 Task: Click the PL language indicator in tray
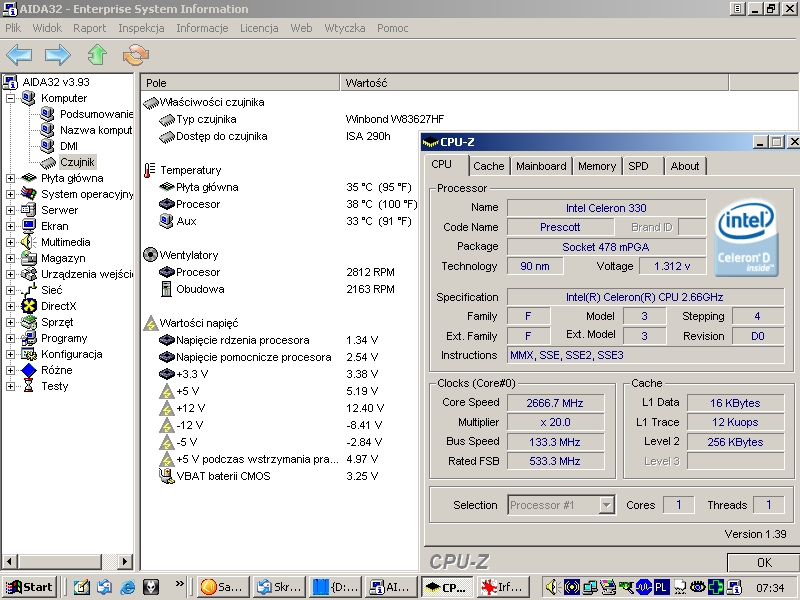tap(663, 587)
